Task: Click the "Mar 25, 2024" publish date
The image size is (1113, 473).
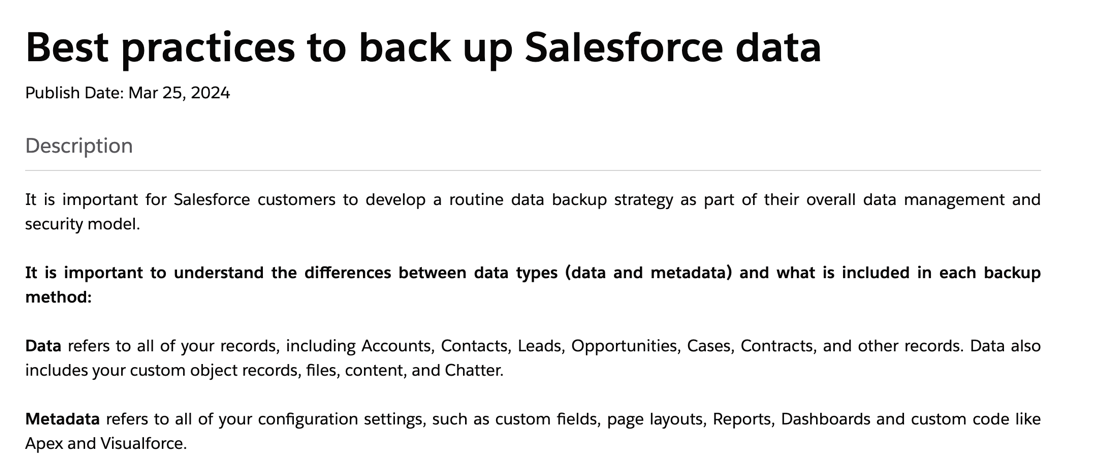Action: 179,93
